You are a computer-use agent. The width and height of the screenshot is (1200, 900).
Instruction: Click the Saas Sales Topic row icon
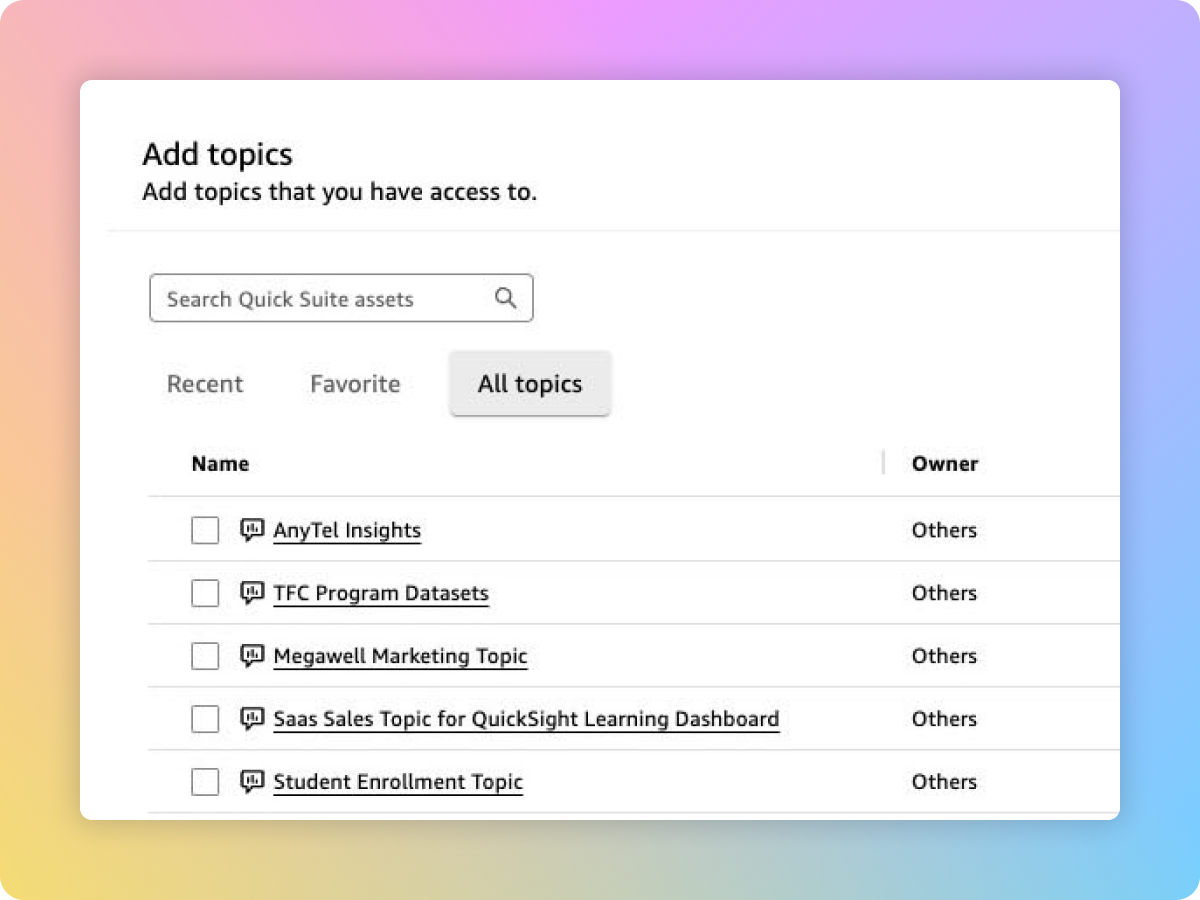252,719
